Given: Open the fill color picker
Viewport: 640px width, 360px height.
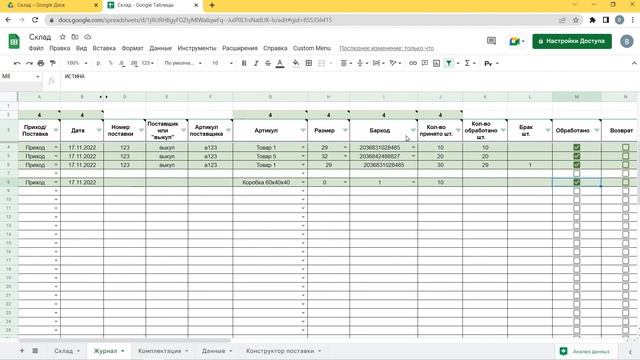Looking at the screenshot, I should pyautogui.click(x=296, y=63).
